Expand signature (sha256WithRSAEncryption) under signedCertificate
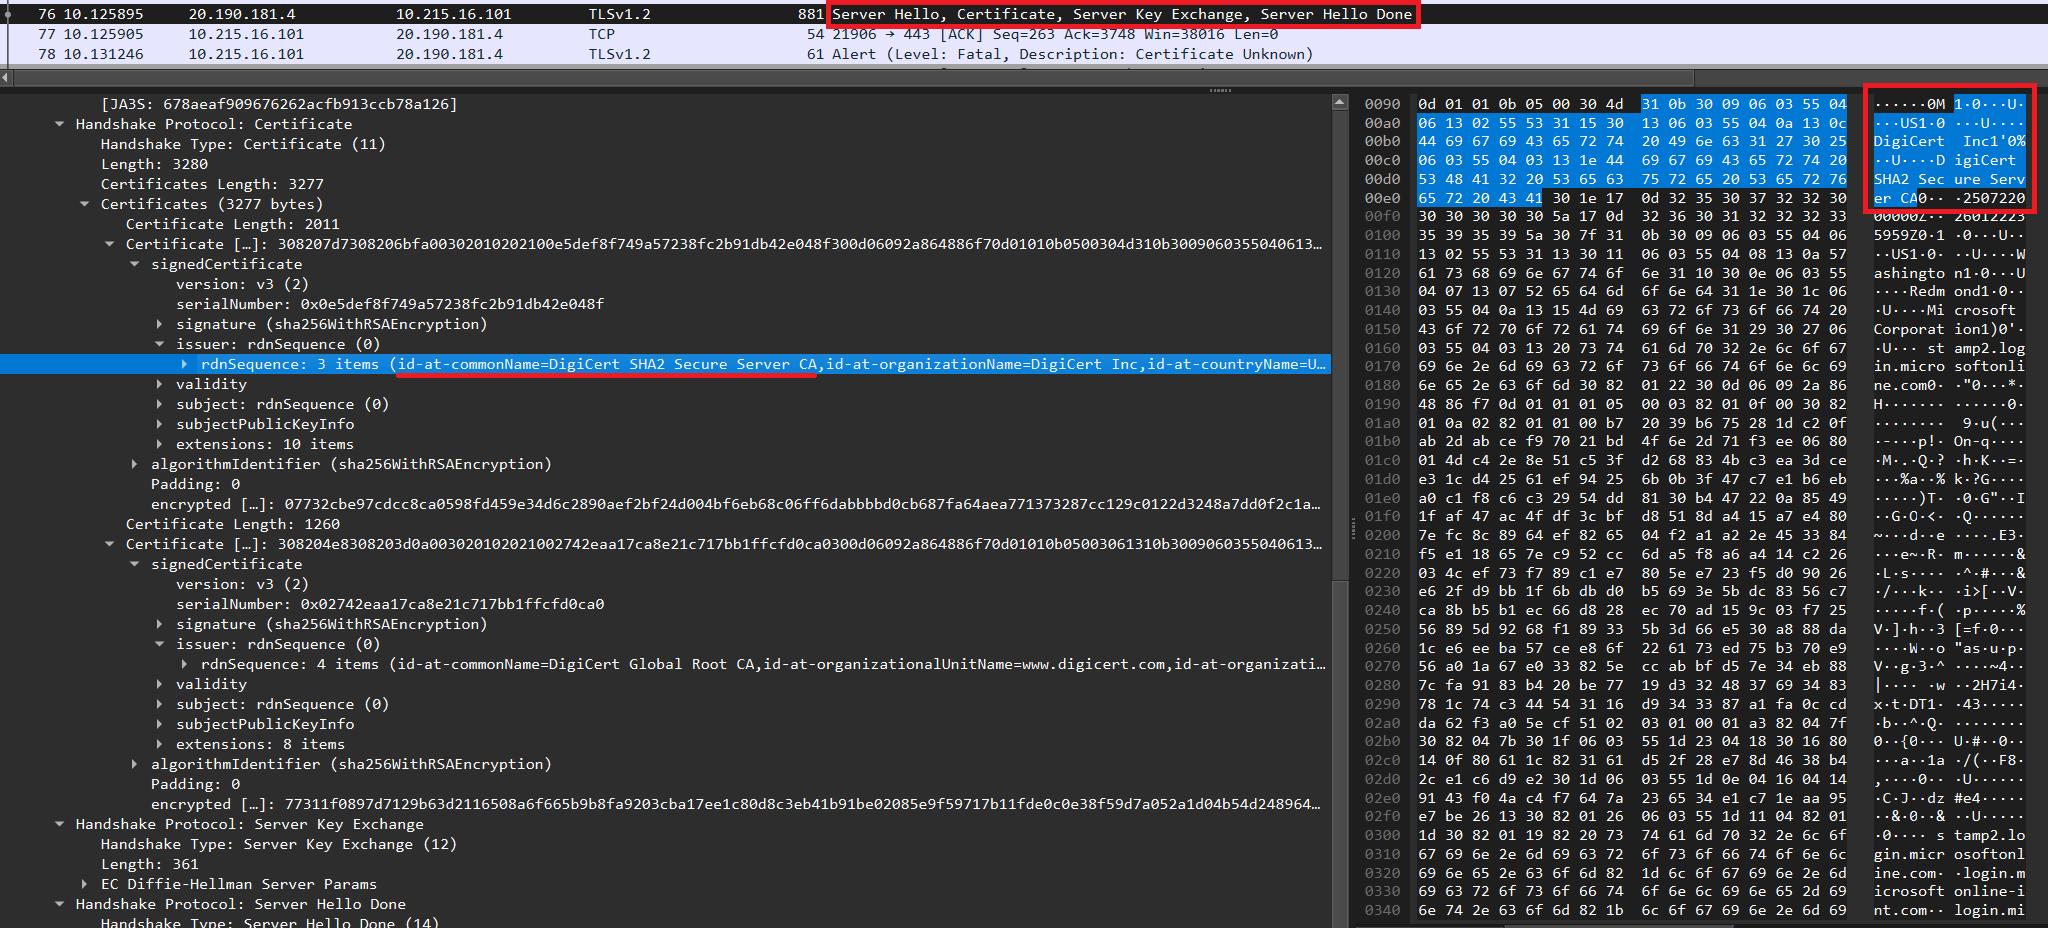 [160, 324]
